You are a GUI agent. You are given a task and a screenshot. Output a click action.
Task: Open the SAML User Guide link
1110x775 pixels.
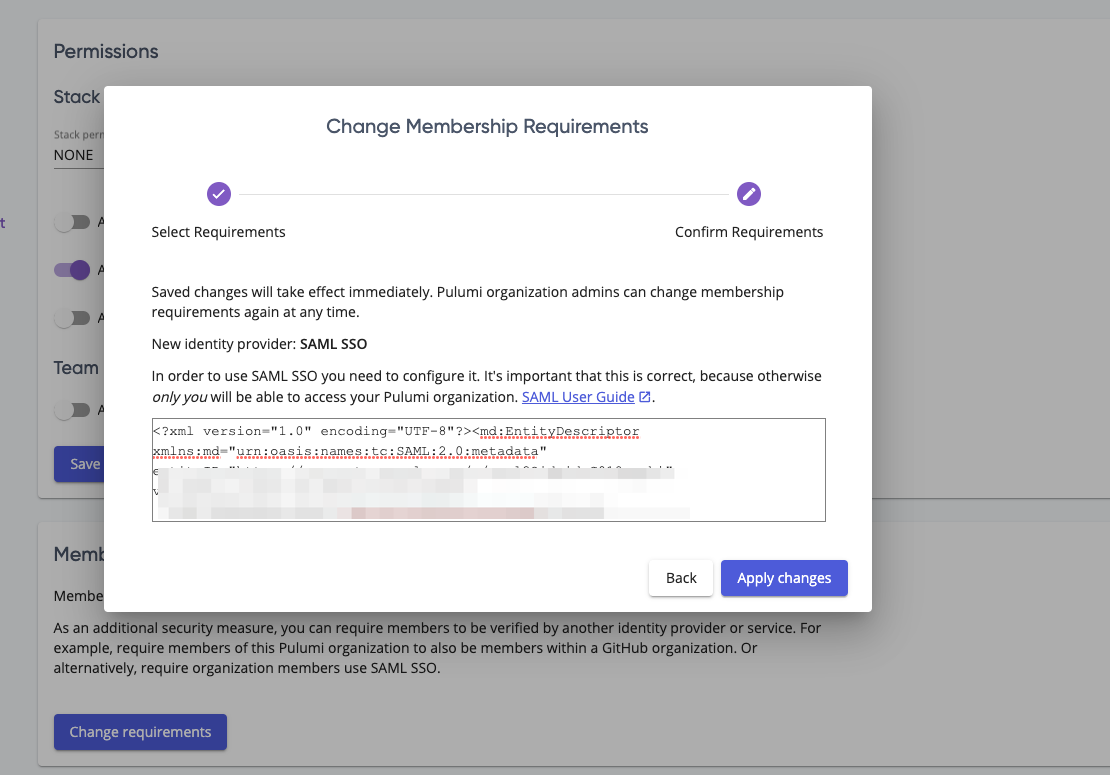[578, 397]
